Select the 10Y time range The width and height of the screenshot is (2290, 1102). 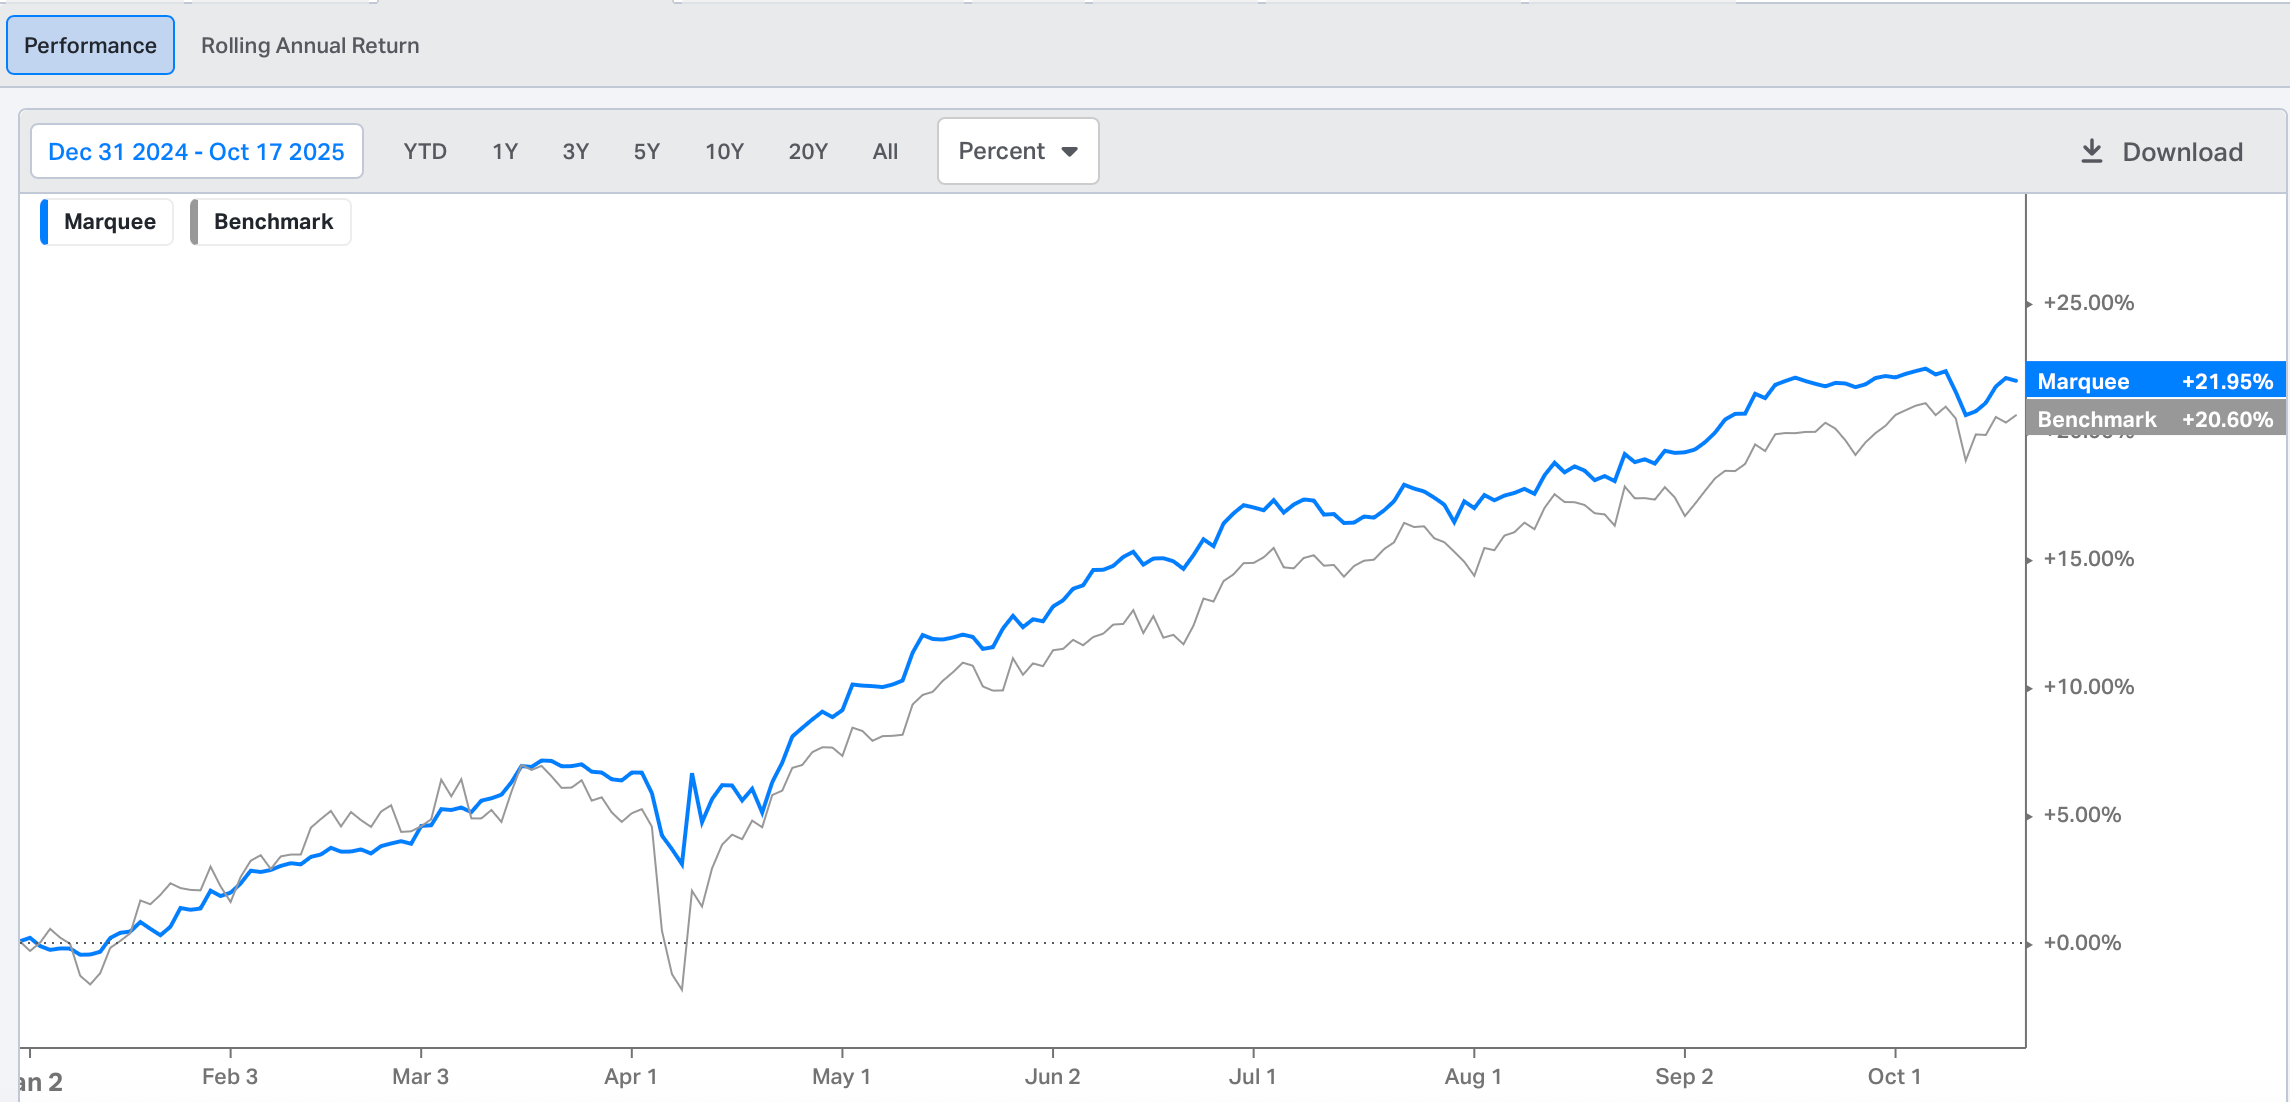[x=724, y=151]
